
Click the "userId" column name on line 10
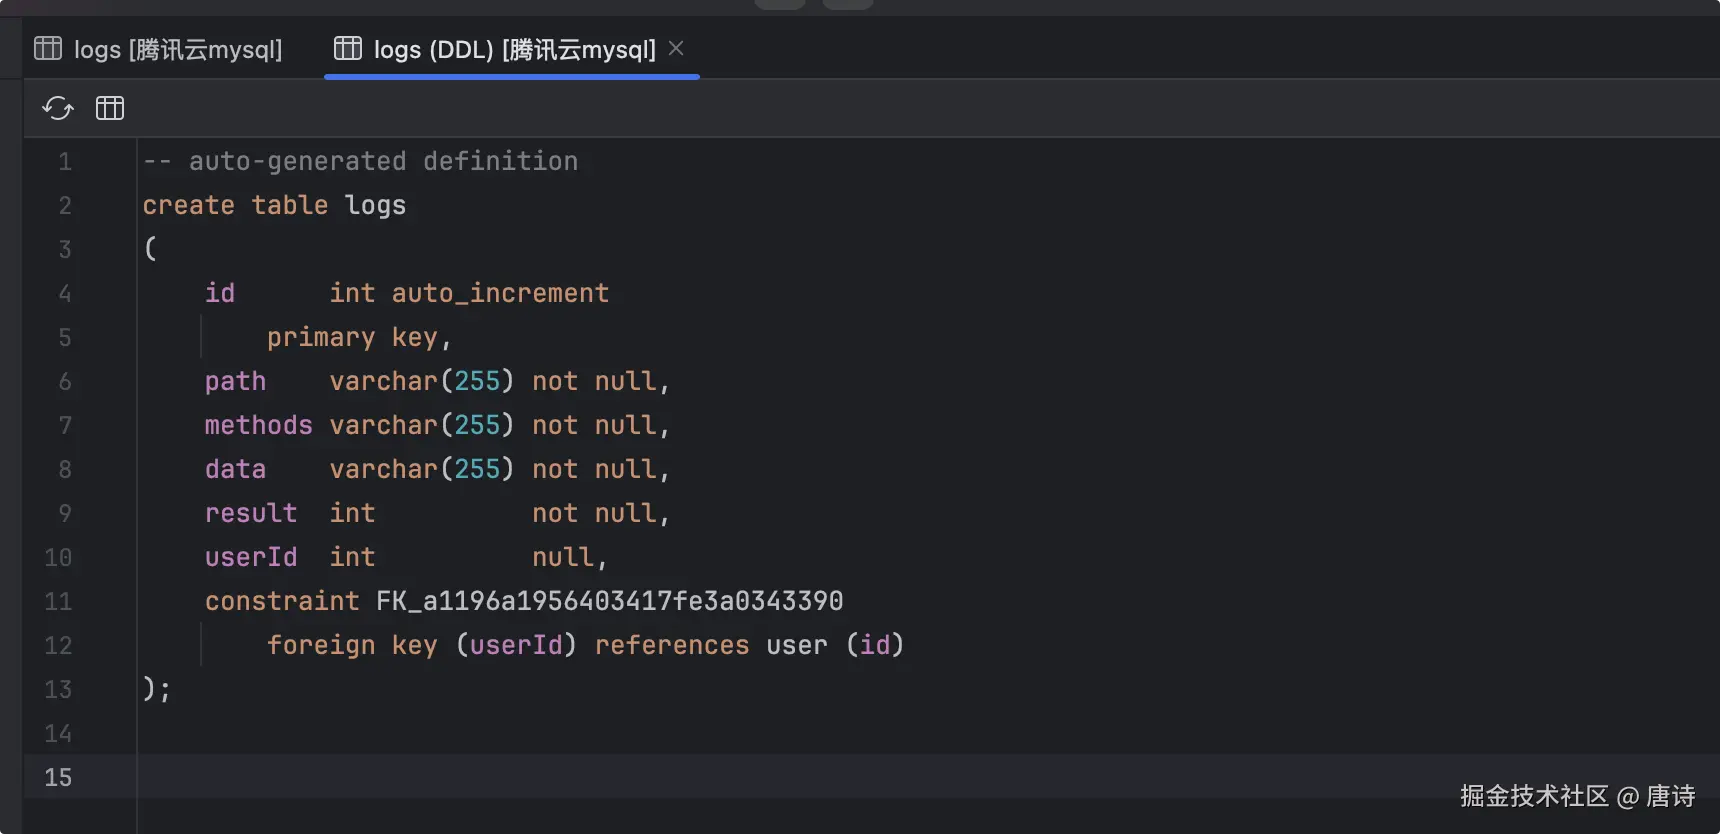[250, 558]
